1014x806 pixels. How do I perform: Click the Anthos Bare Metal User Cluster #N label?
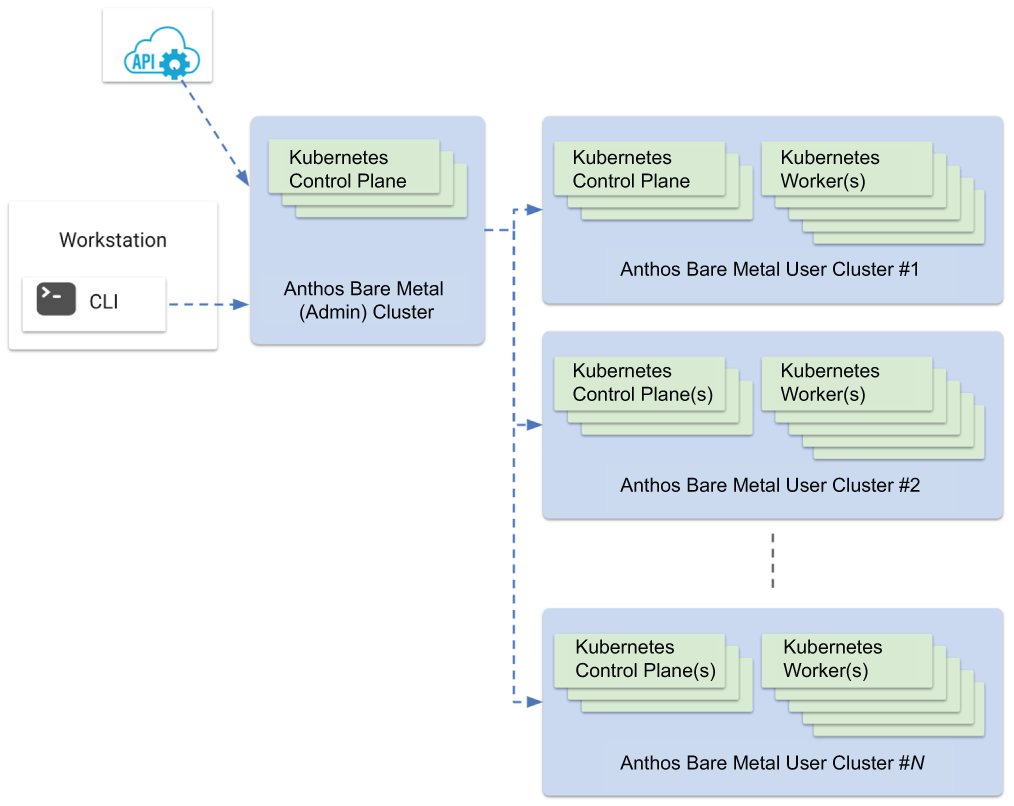[x=772, y=763]
